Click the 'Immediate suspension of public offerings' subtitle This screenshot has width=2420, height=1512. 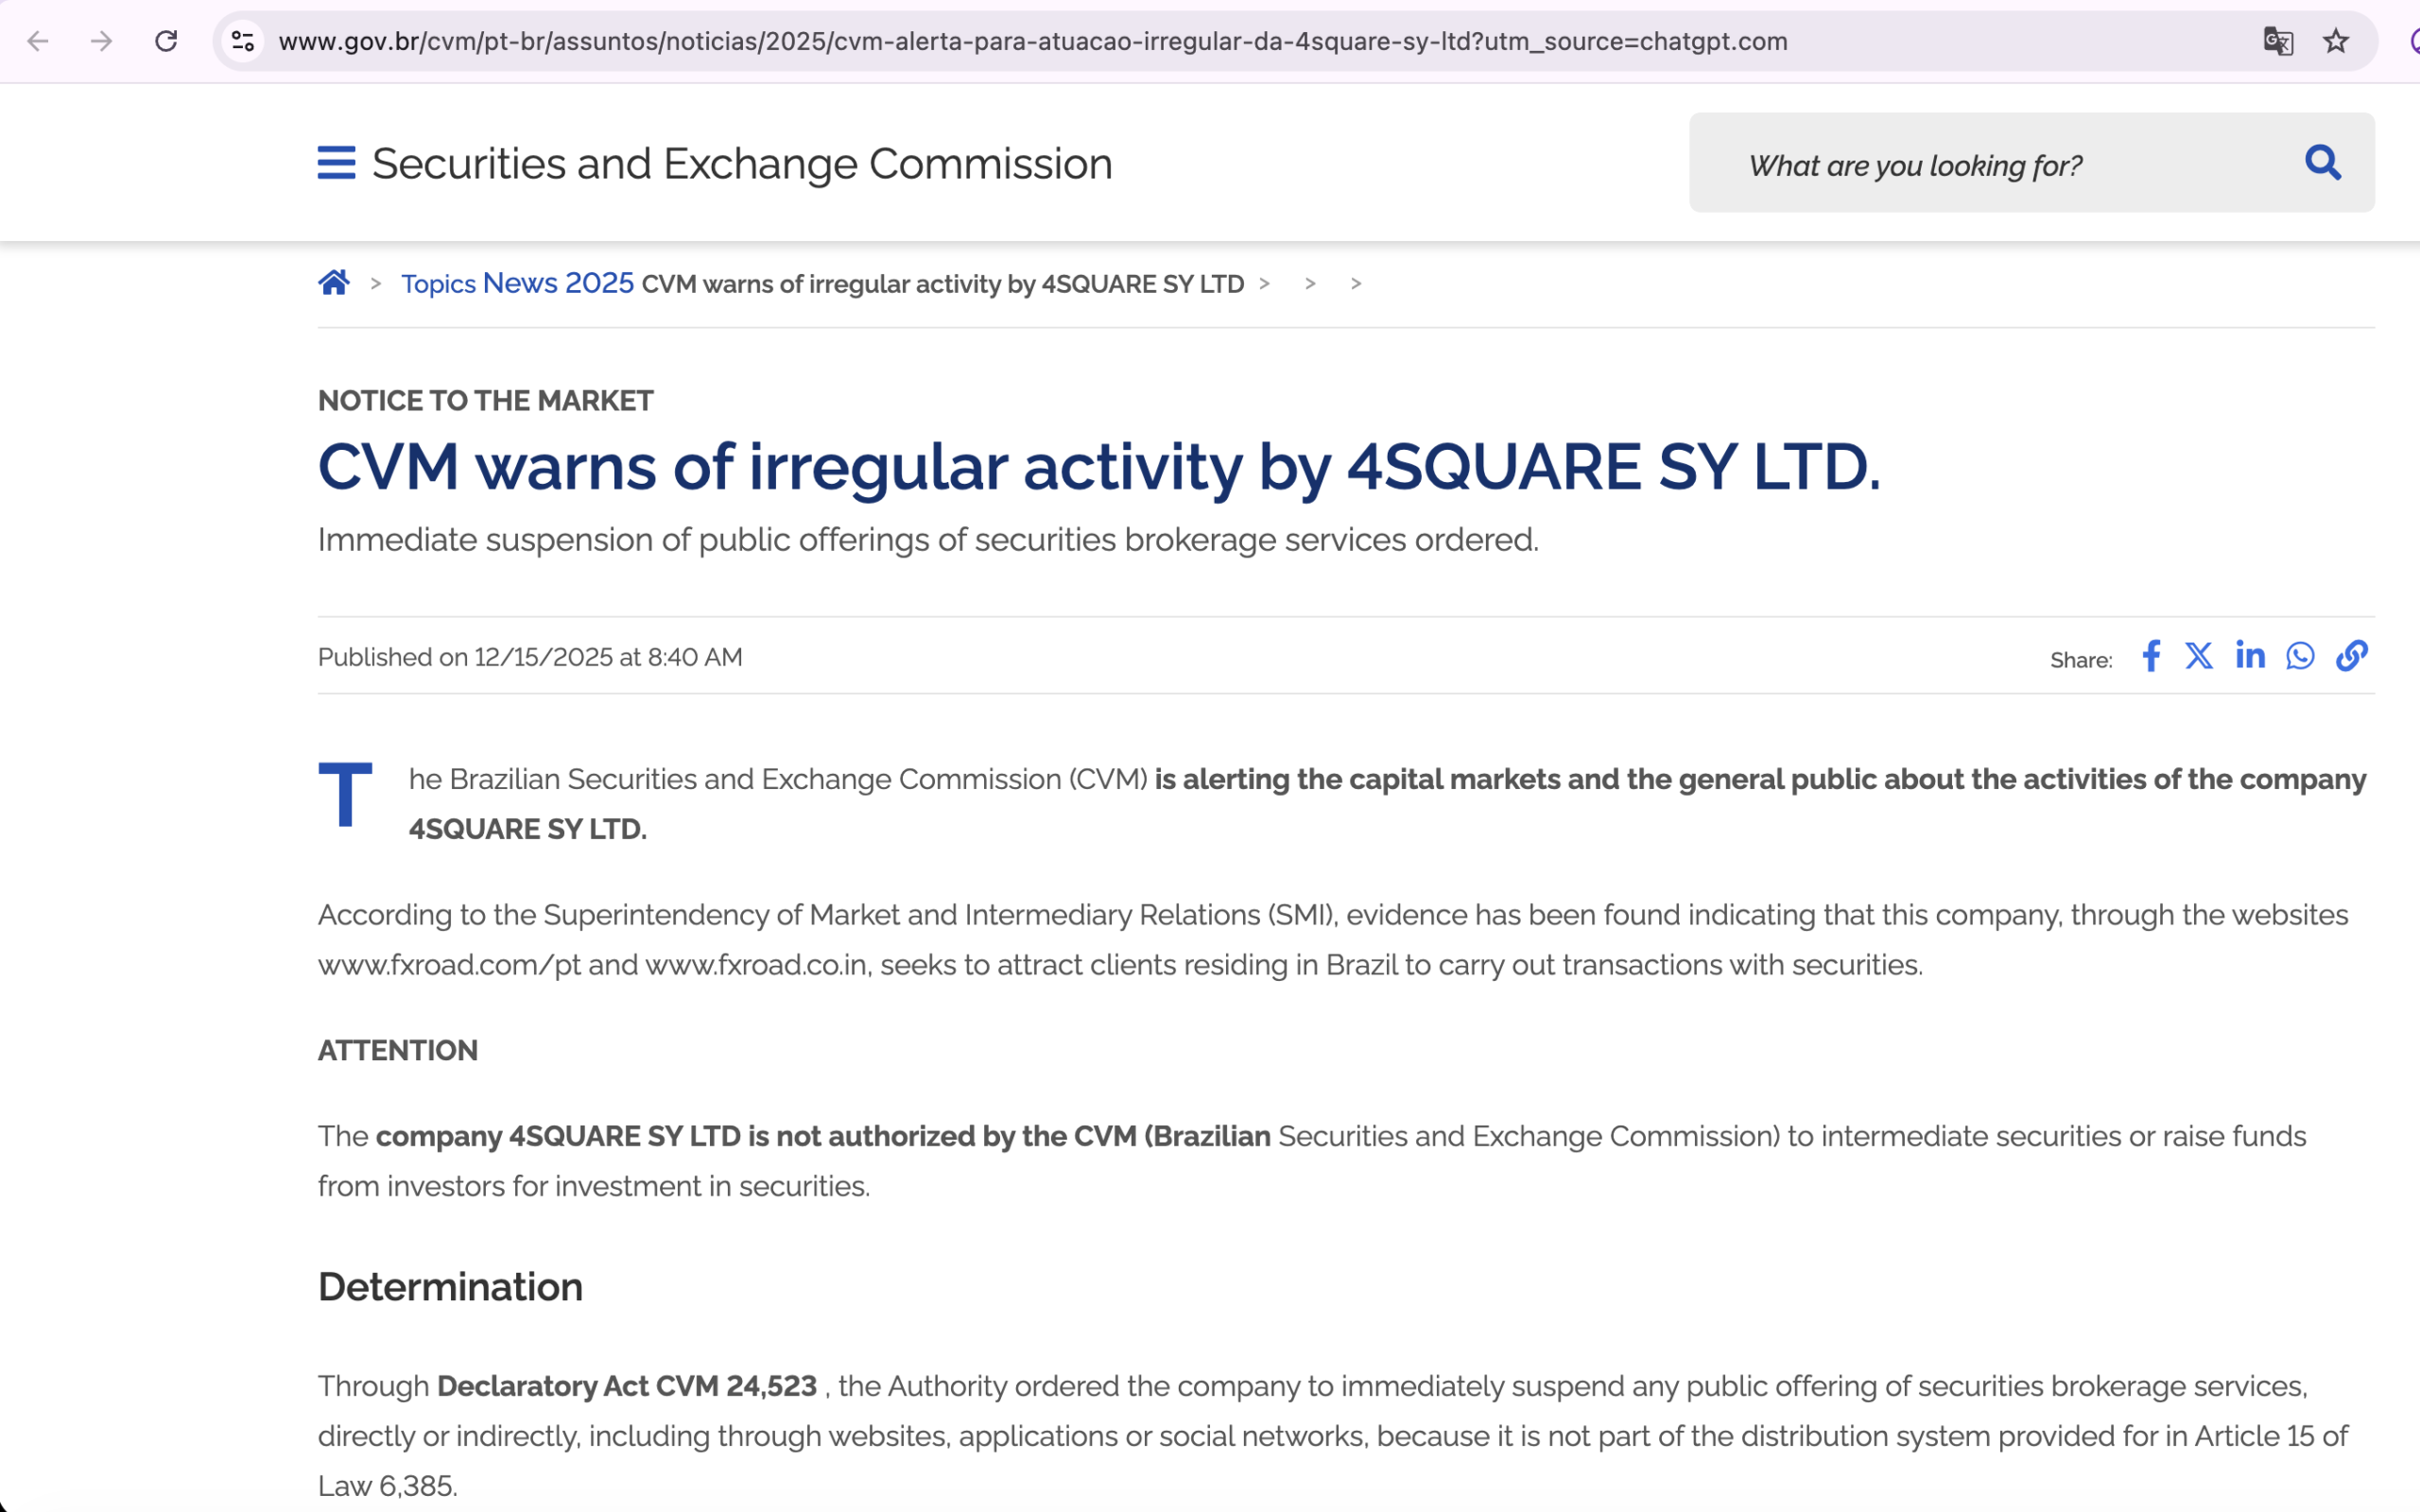pos(928,540)
